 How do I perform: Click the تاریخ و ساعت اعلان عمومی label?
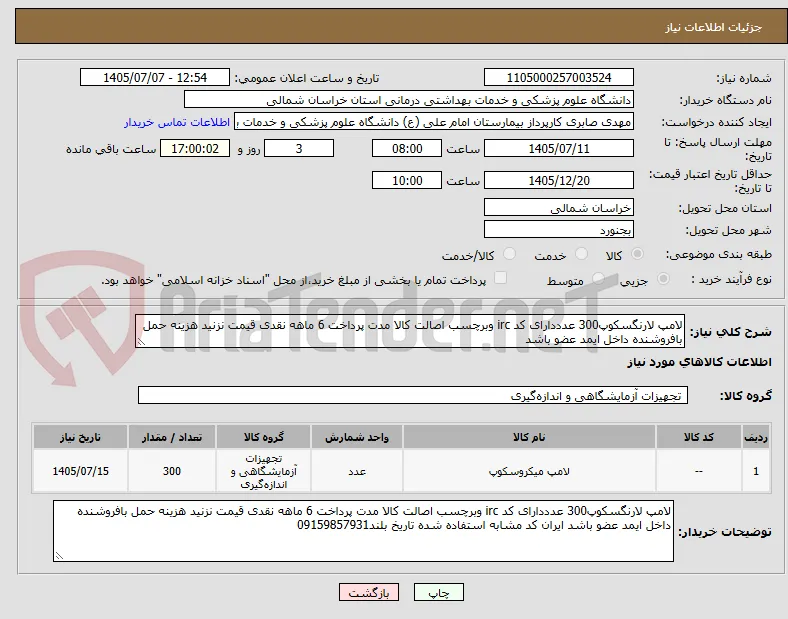coord(307,78)
